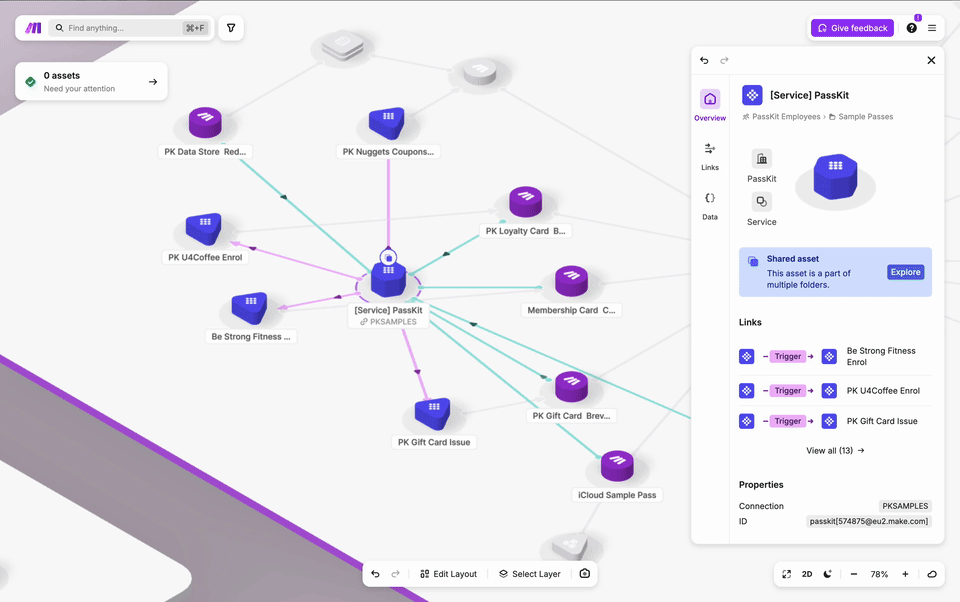Image resolution: width=960 pixels, height=602 pixels.
Task: Click undo in bottom layout toolbar
Action: pos(375,574)
